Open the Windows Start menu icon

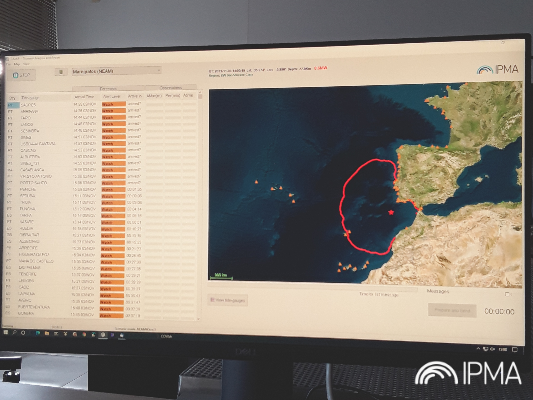tap(5, 332)
